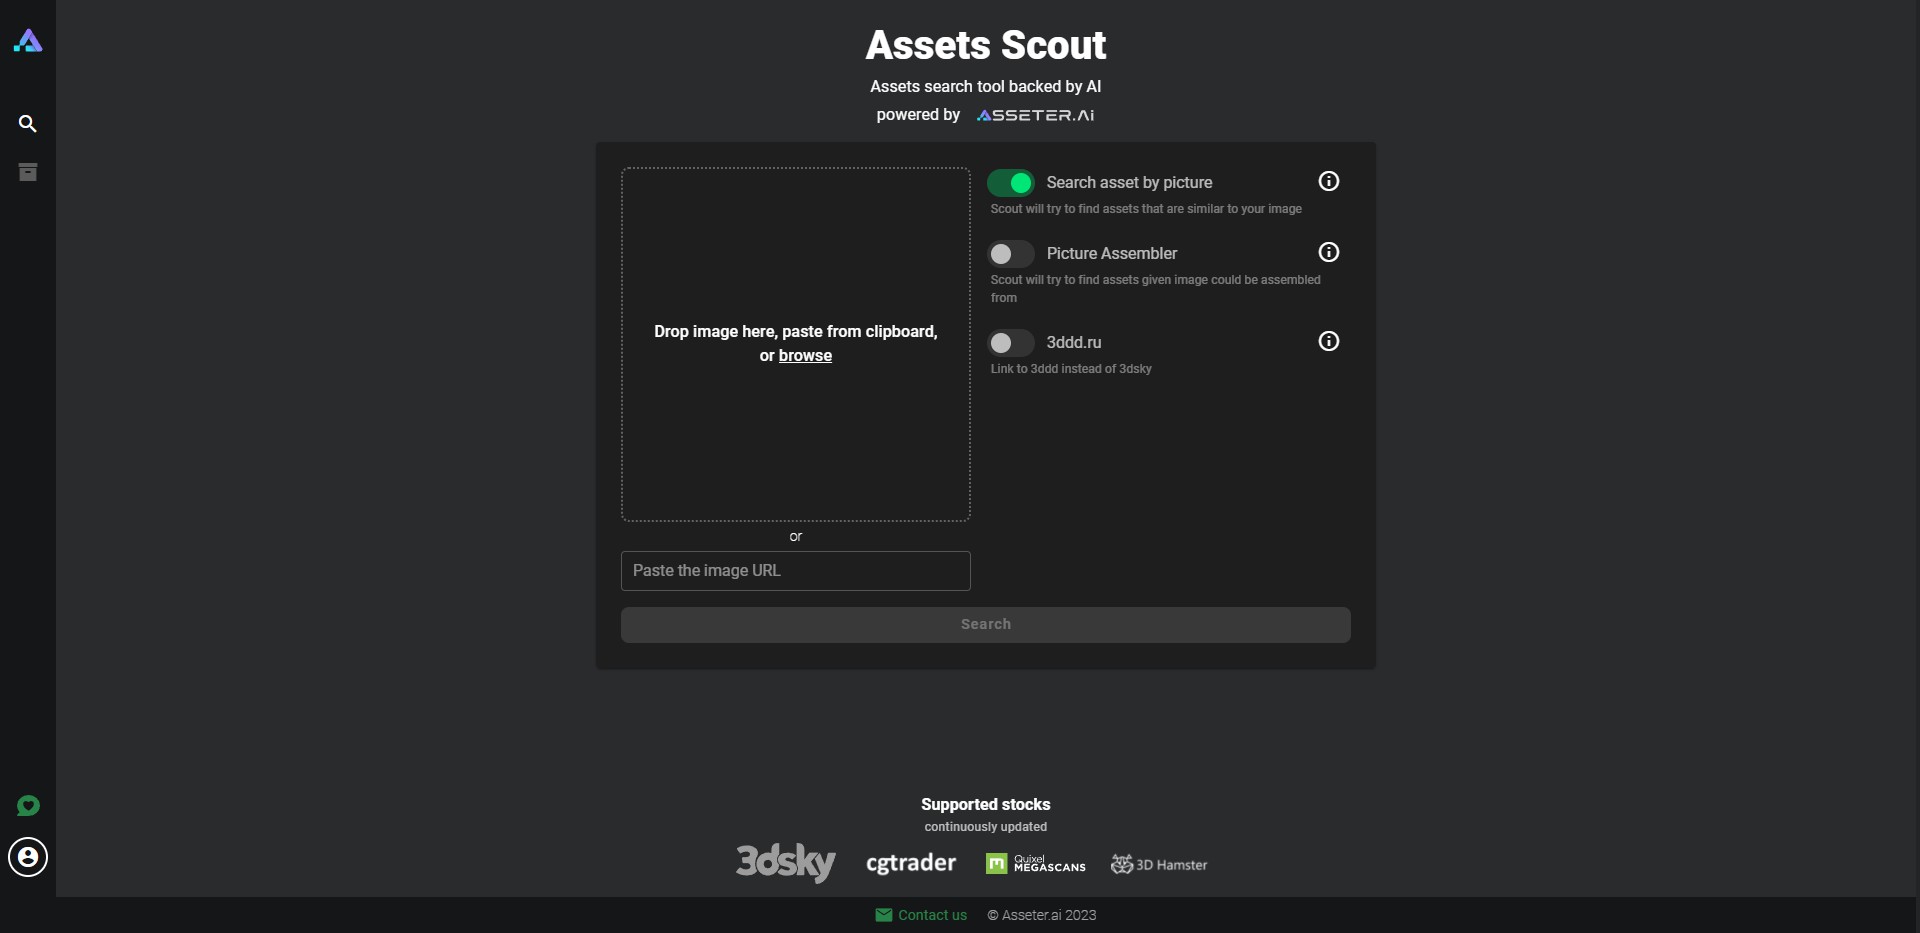
Task: Select the cgtrader logo under Supported stocks
Action: (910, 863)
